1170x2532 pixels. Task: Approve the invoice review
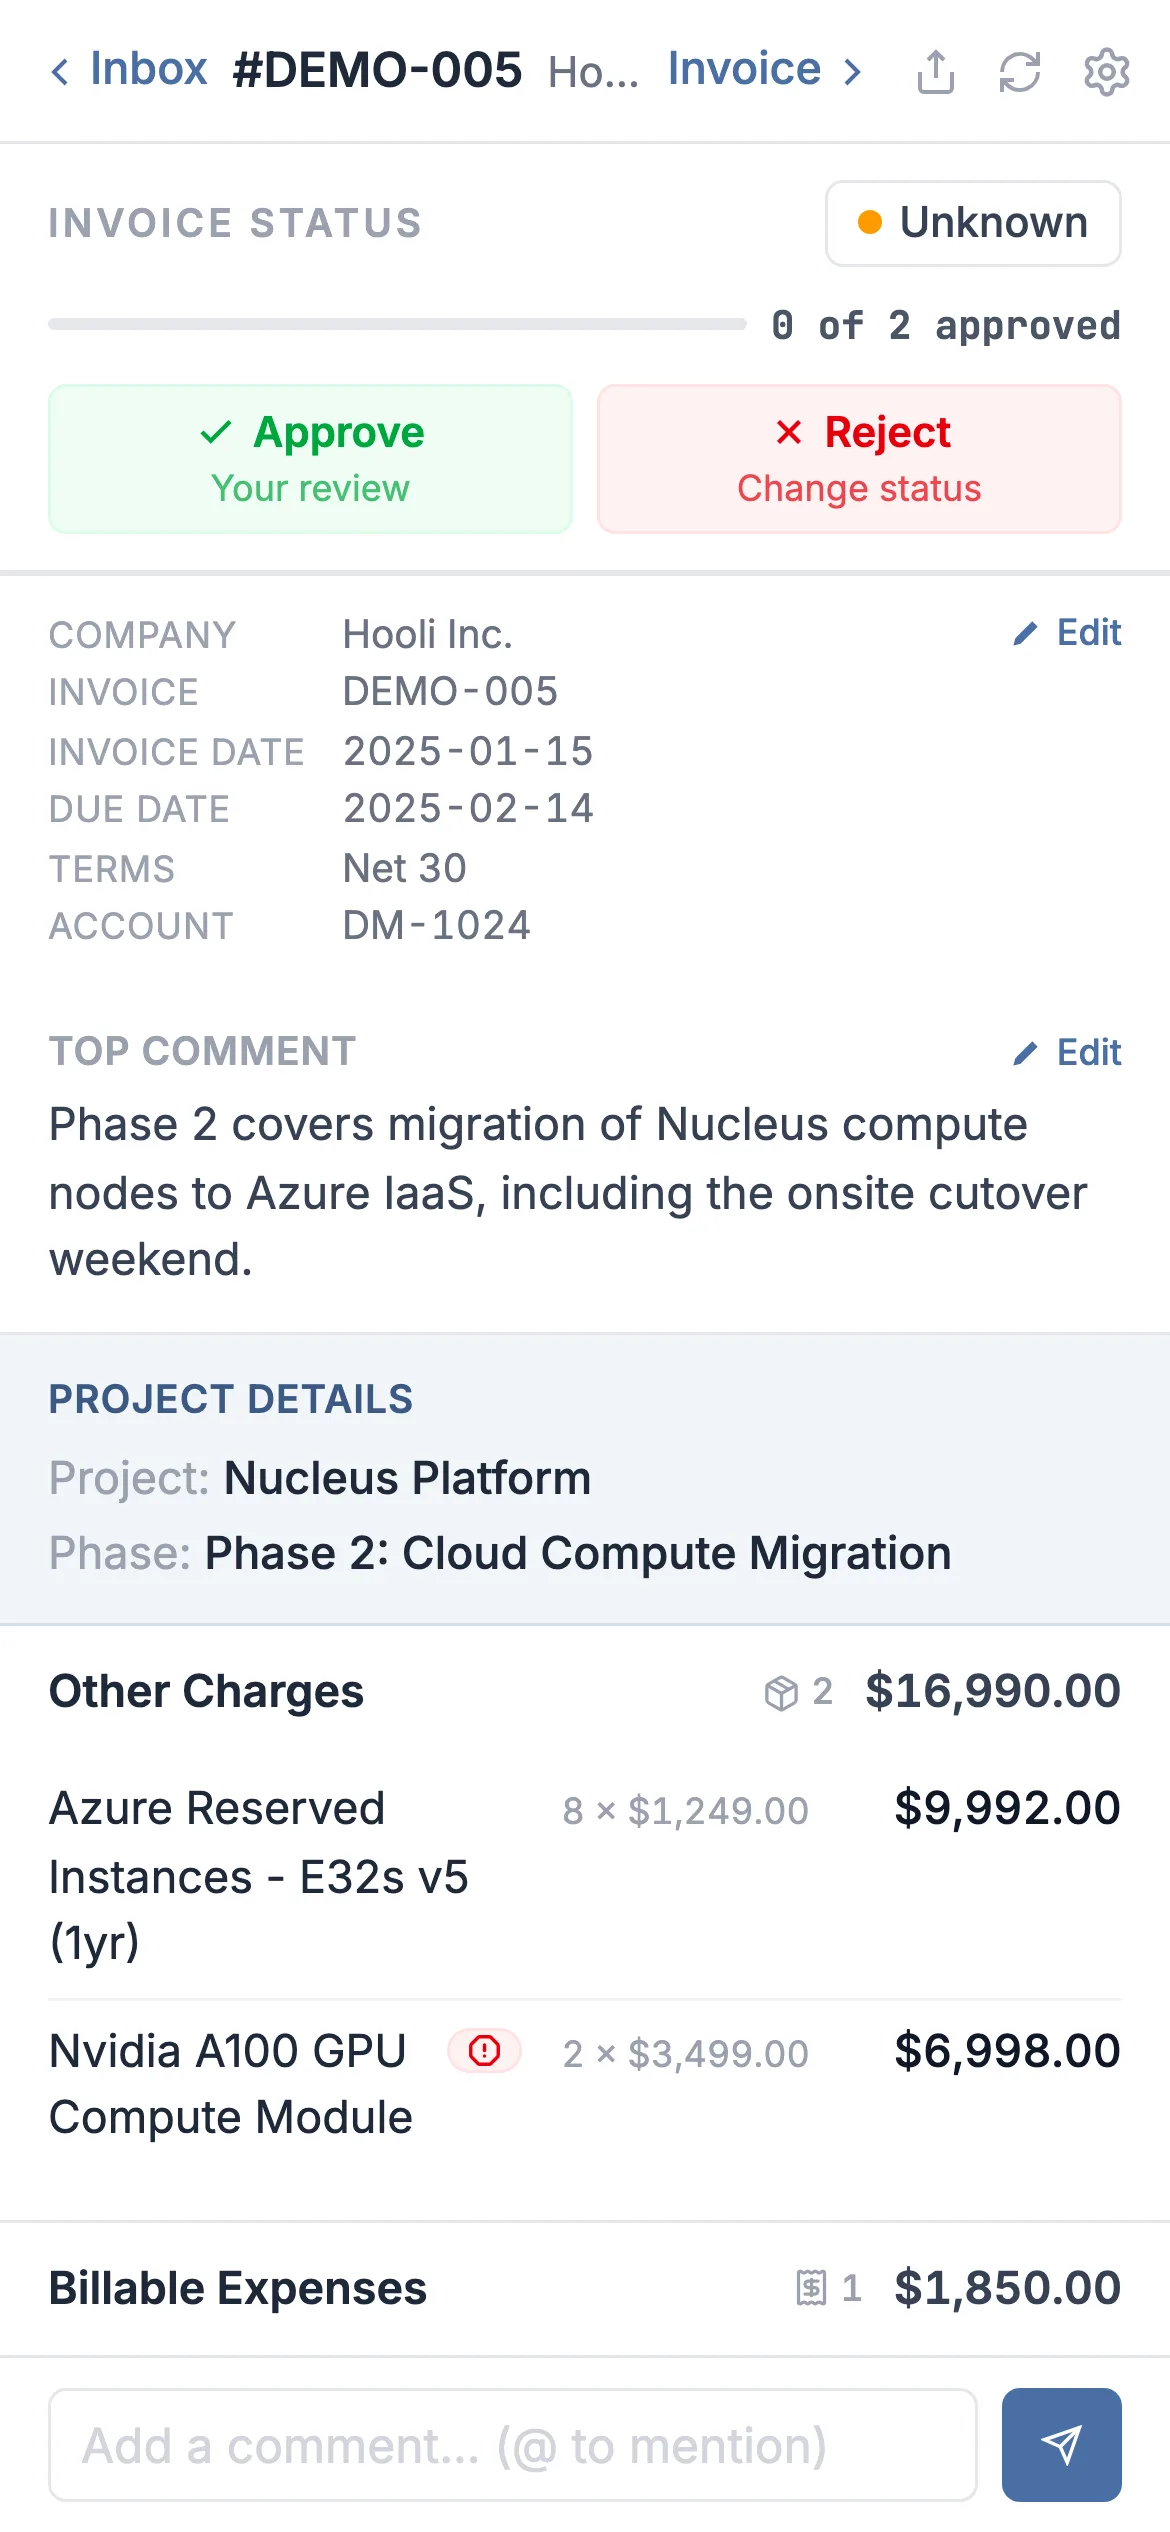tap(311, 459)
